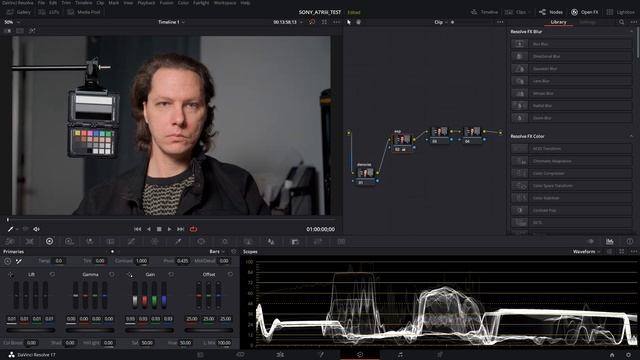Stop playback in viewer transport
Viewport: 640px width, 360px height.
159,229
